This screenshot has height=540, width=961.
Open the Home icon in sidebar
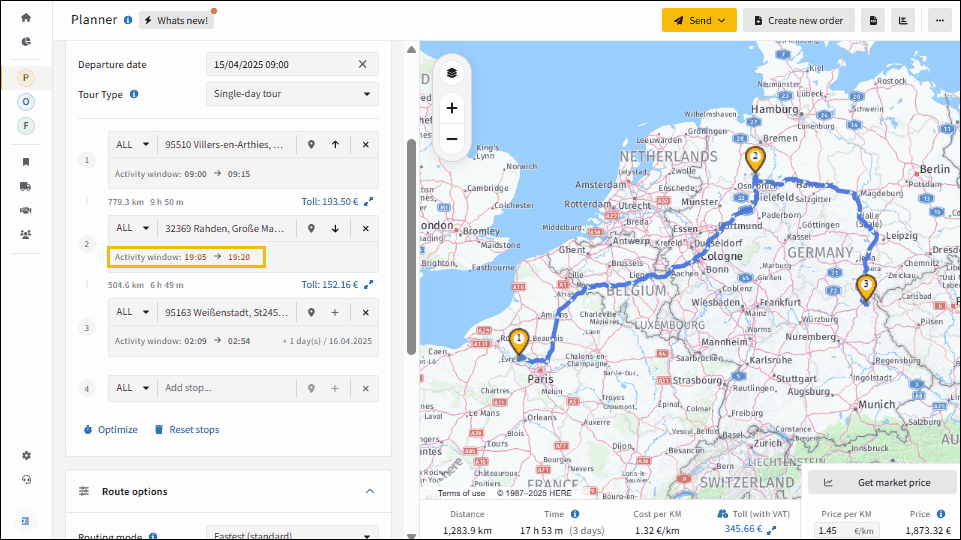coord(26,18)
